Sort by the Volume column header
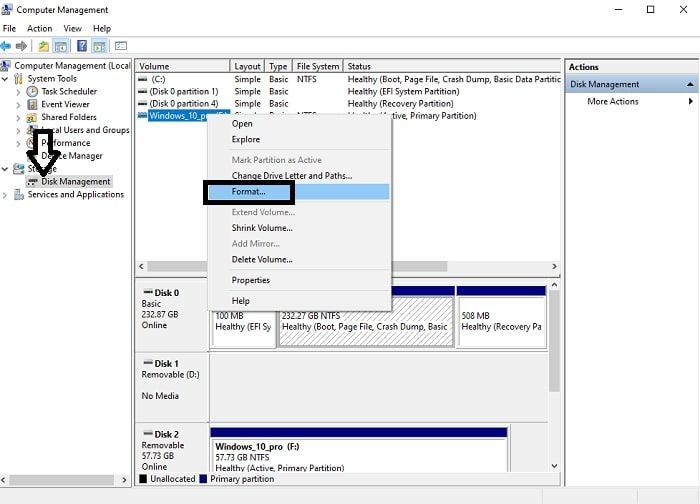The height and width of the screenshot is (504, 700). tap(182, 66)
